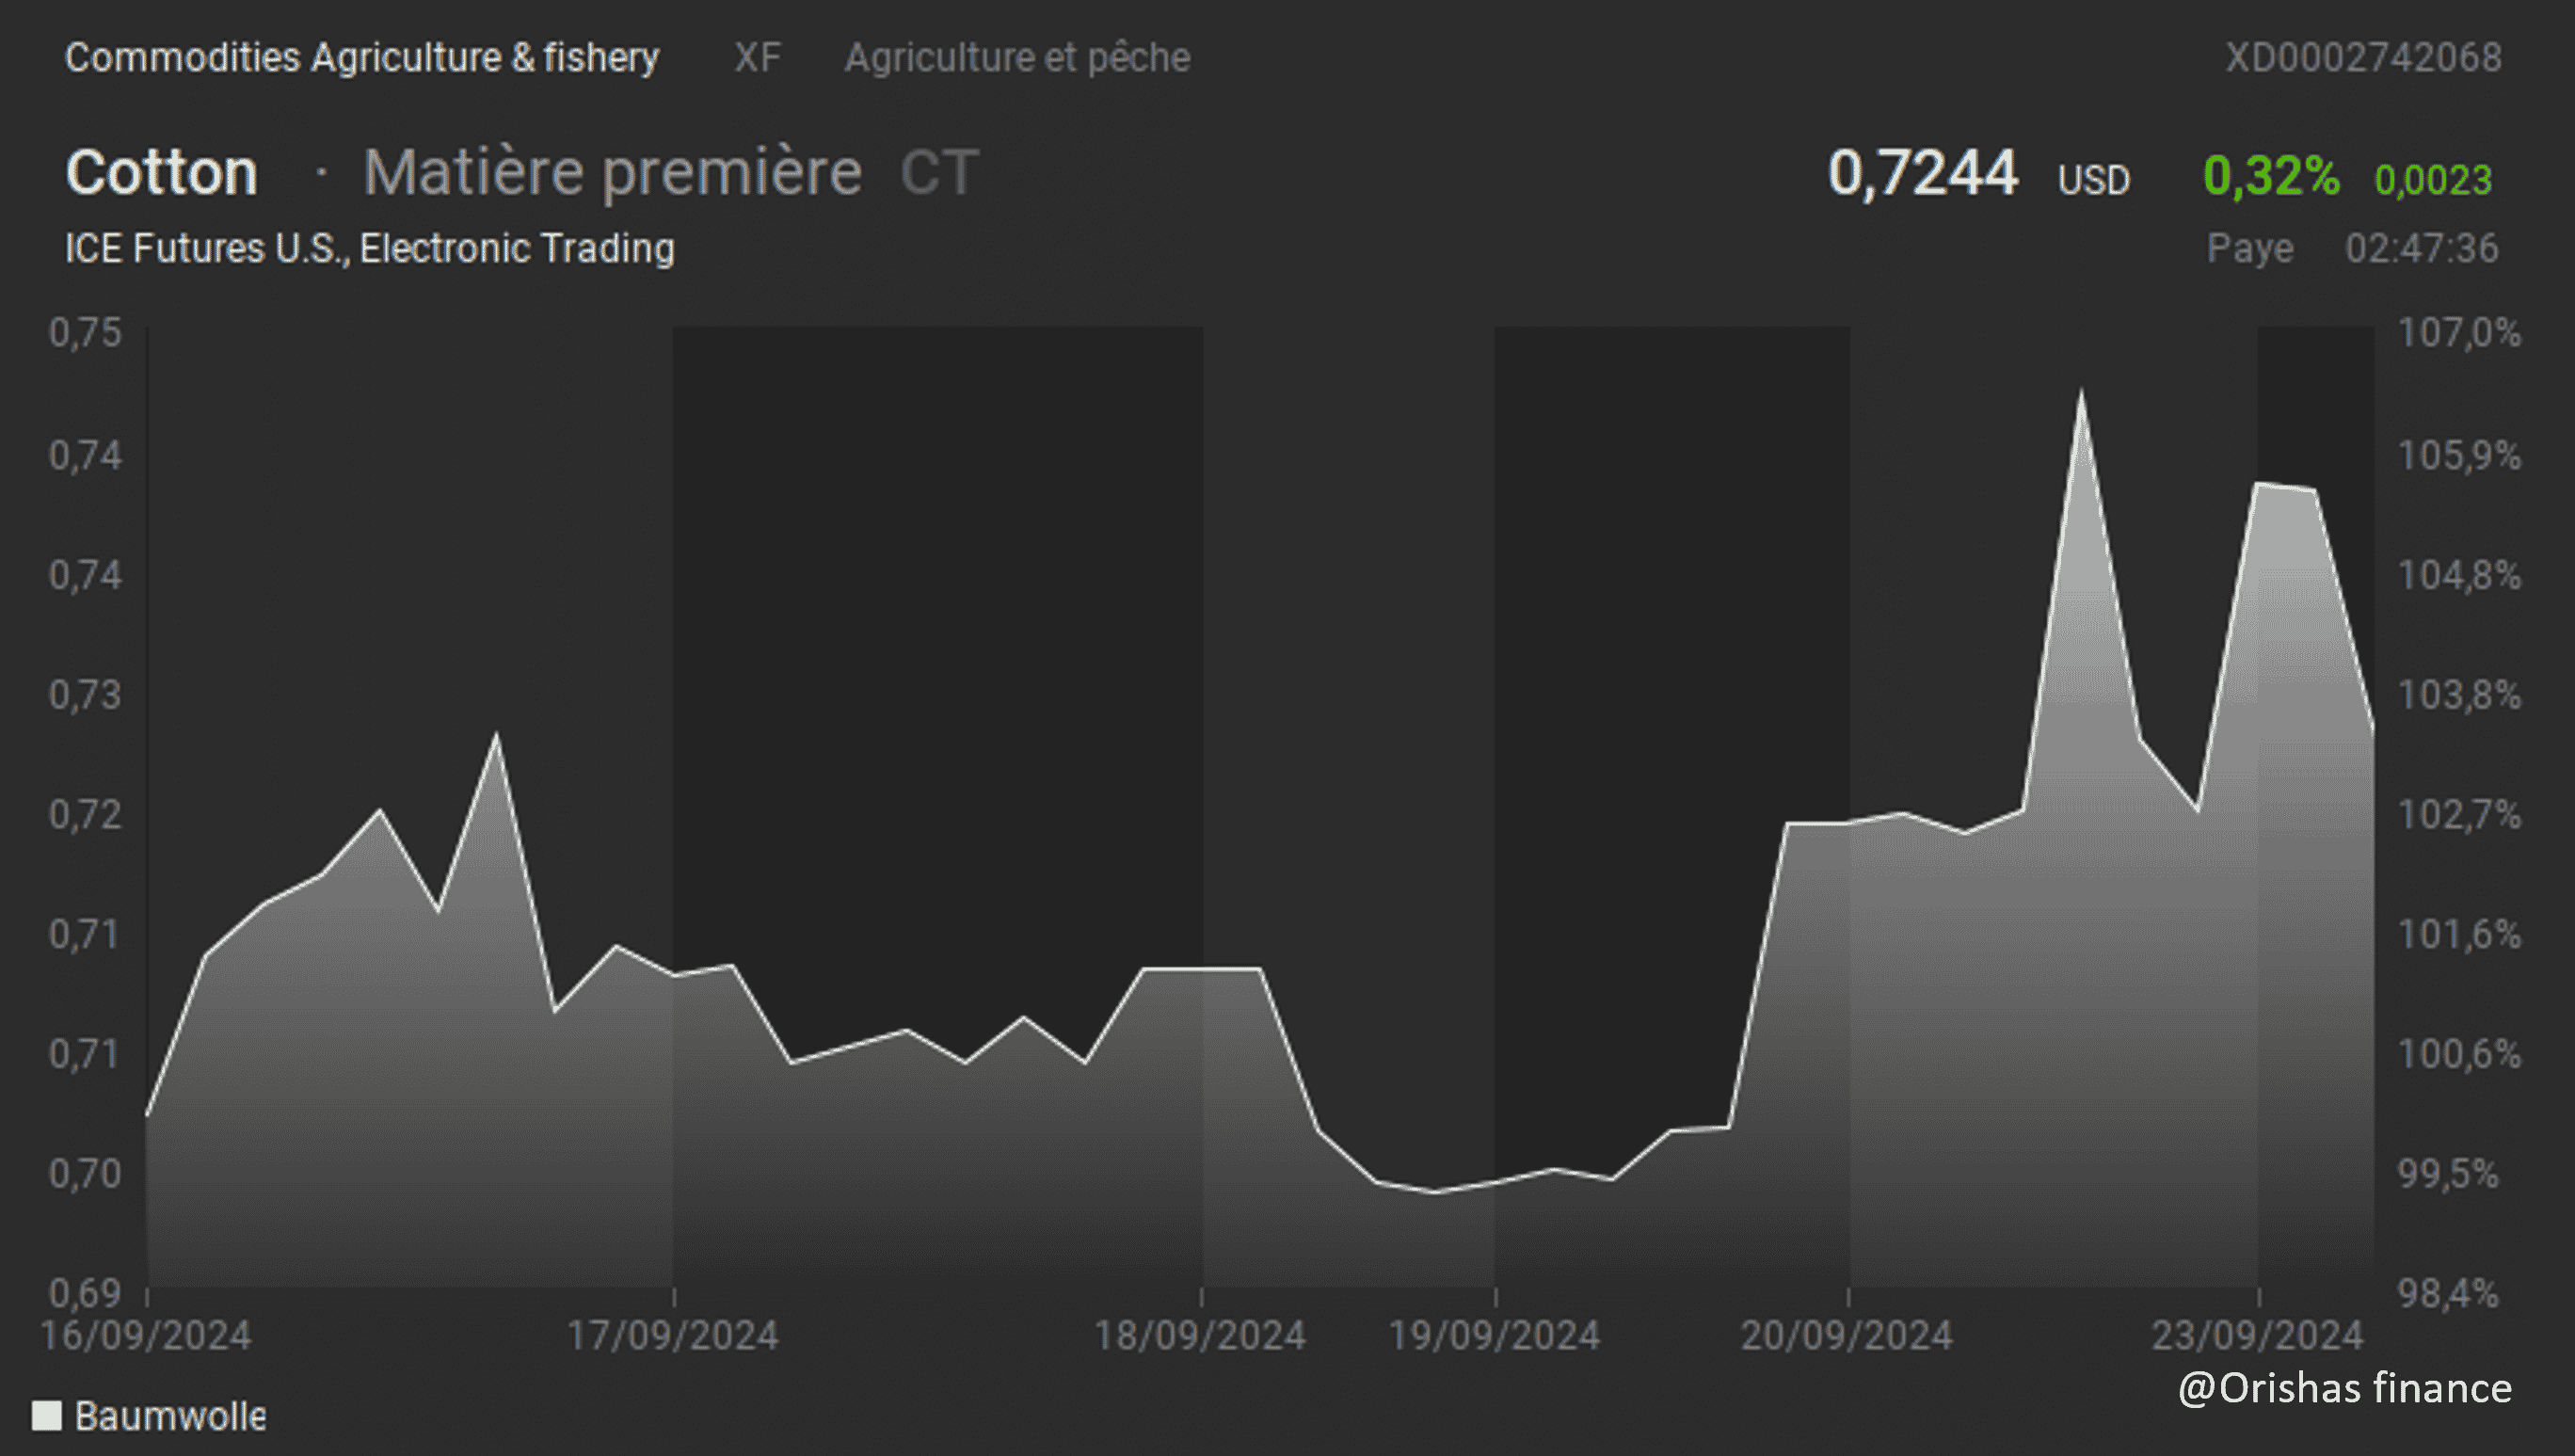
Task: Click the 16/09/2024 date axis label
Action: [x=146, y=1335]
